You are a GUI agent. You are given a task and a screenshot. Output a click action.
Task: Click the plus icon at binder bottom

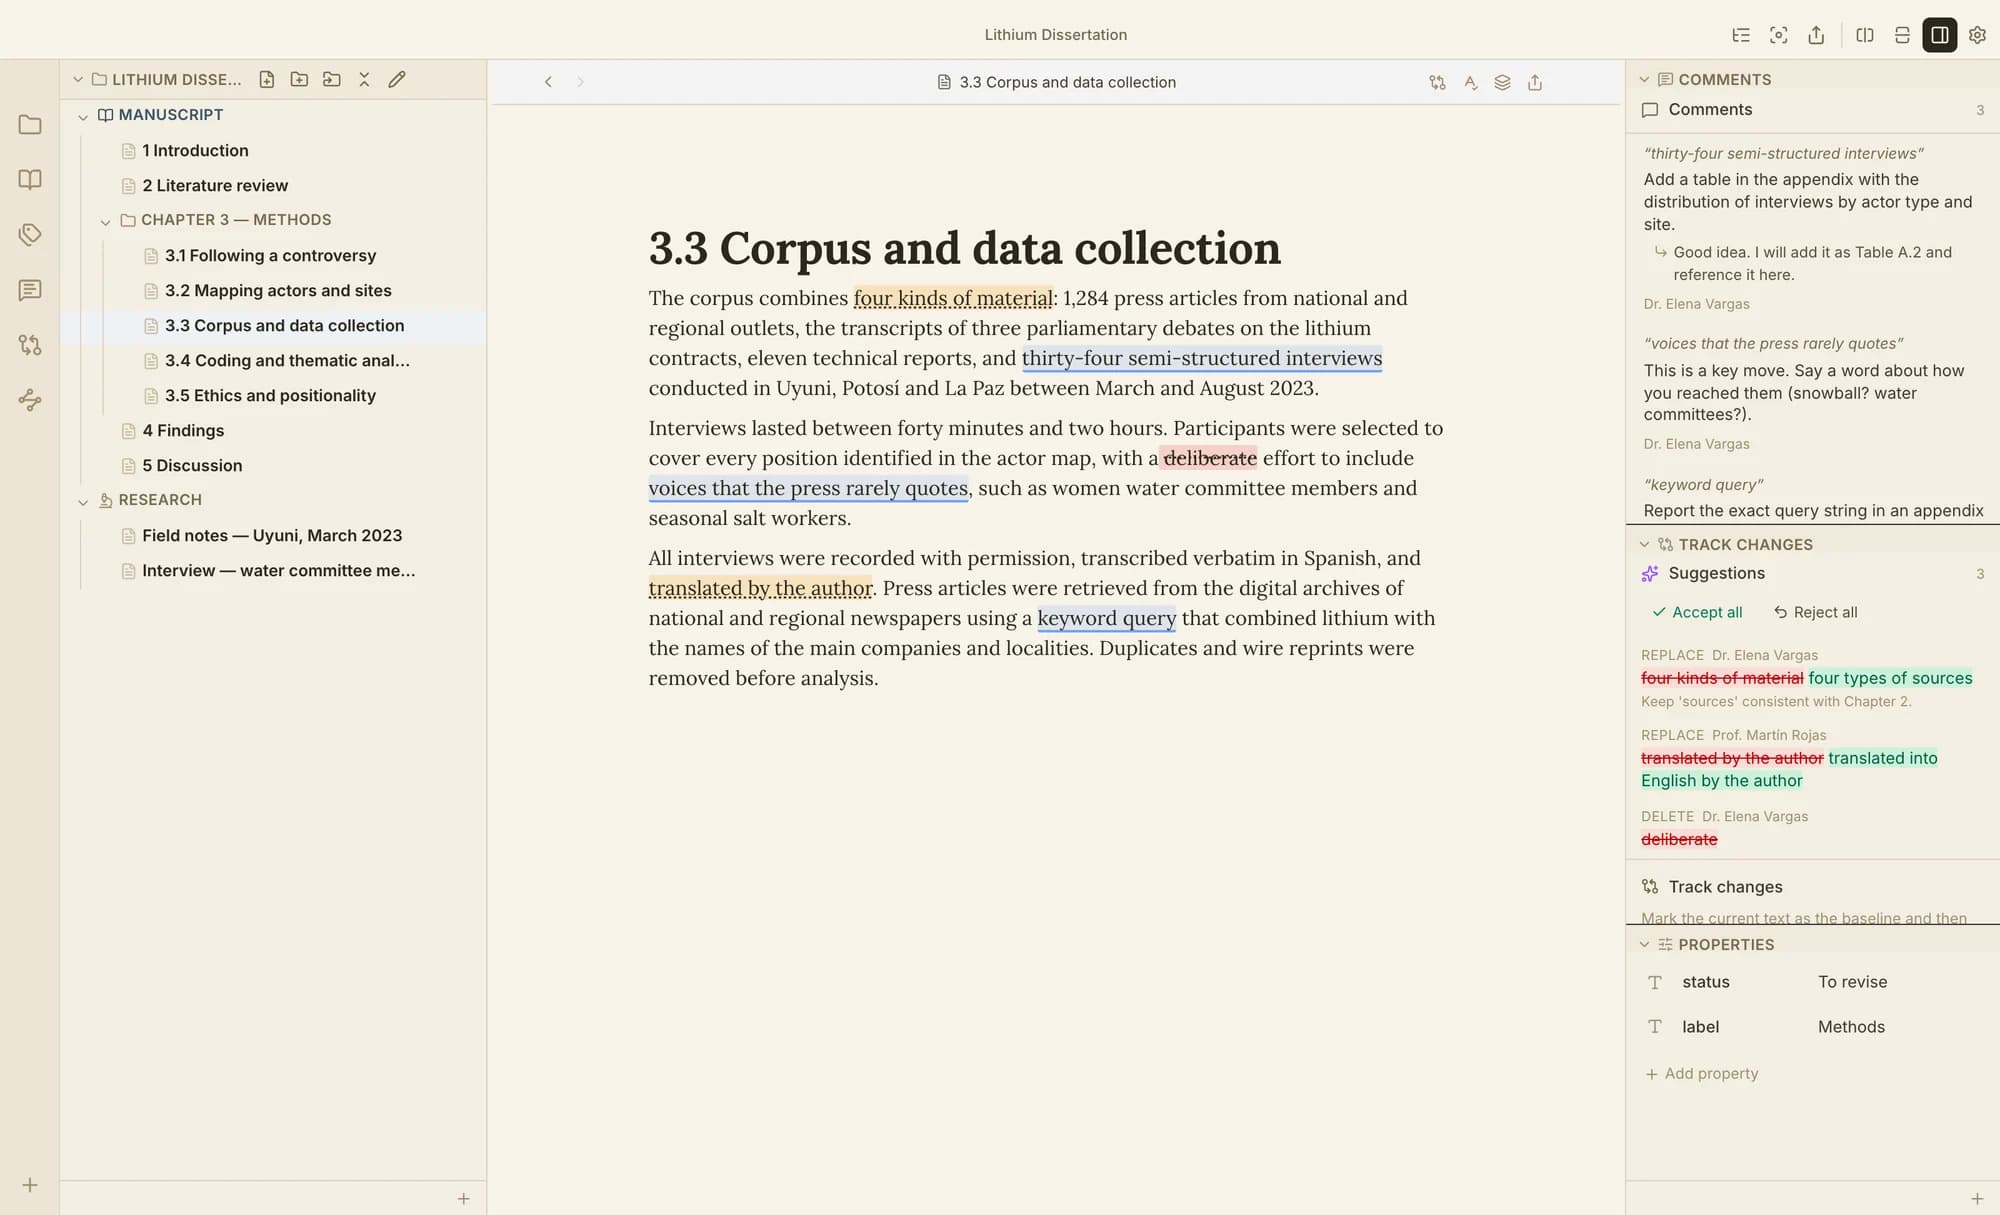pos(464,1198)
